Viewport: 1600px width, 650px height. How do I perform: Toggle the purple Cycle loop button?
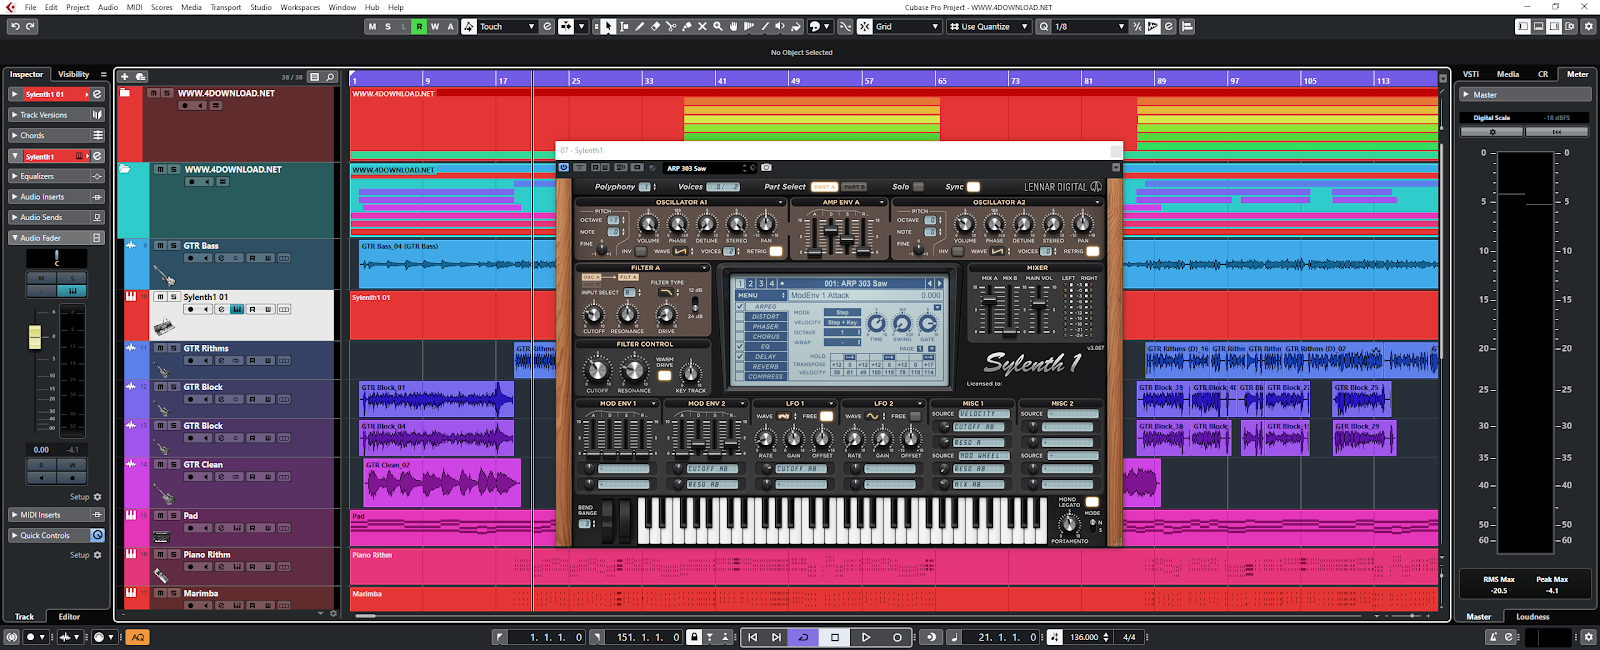point(803,637)
